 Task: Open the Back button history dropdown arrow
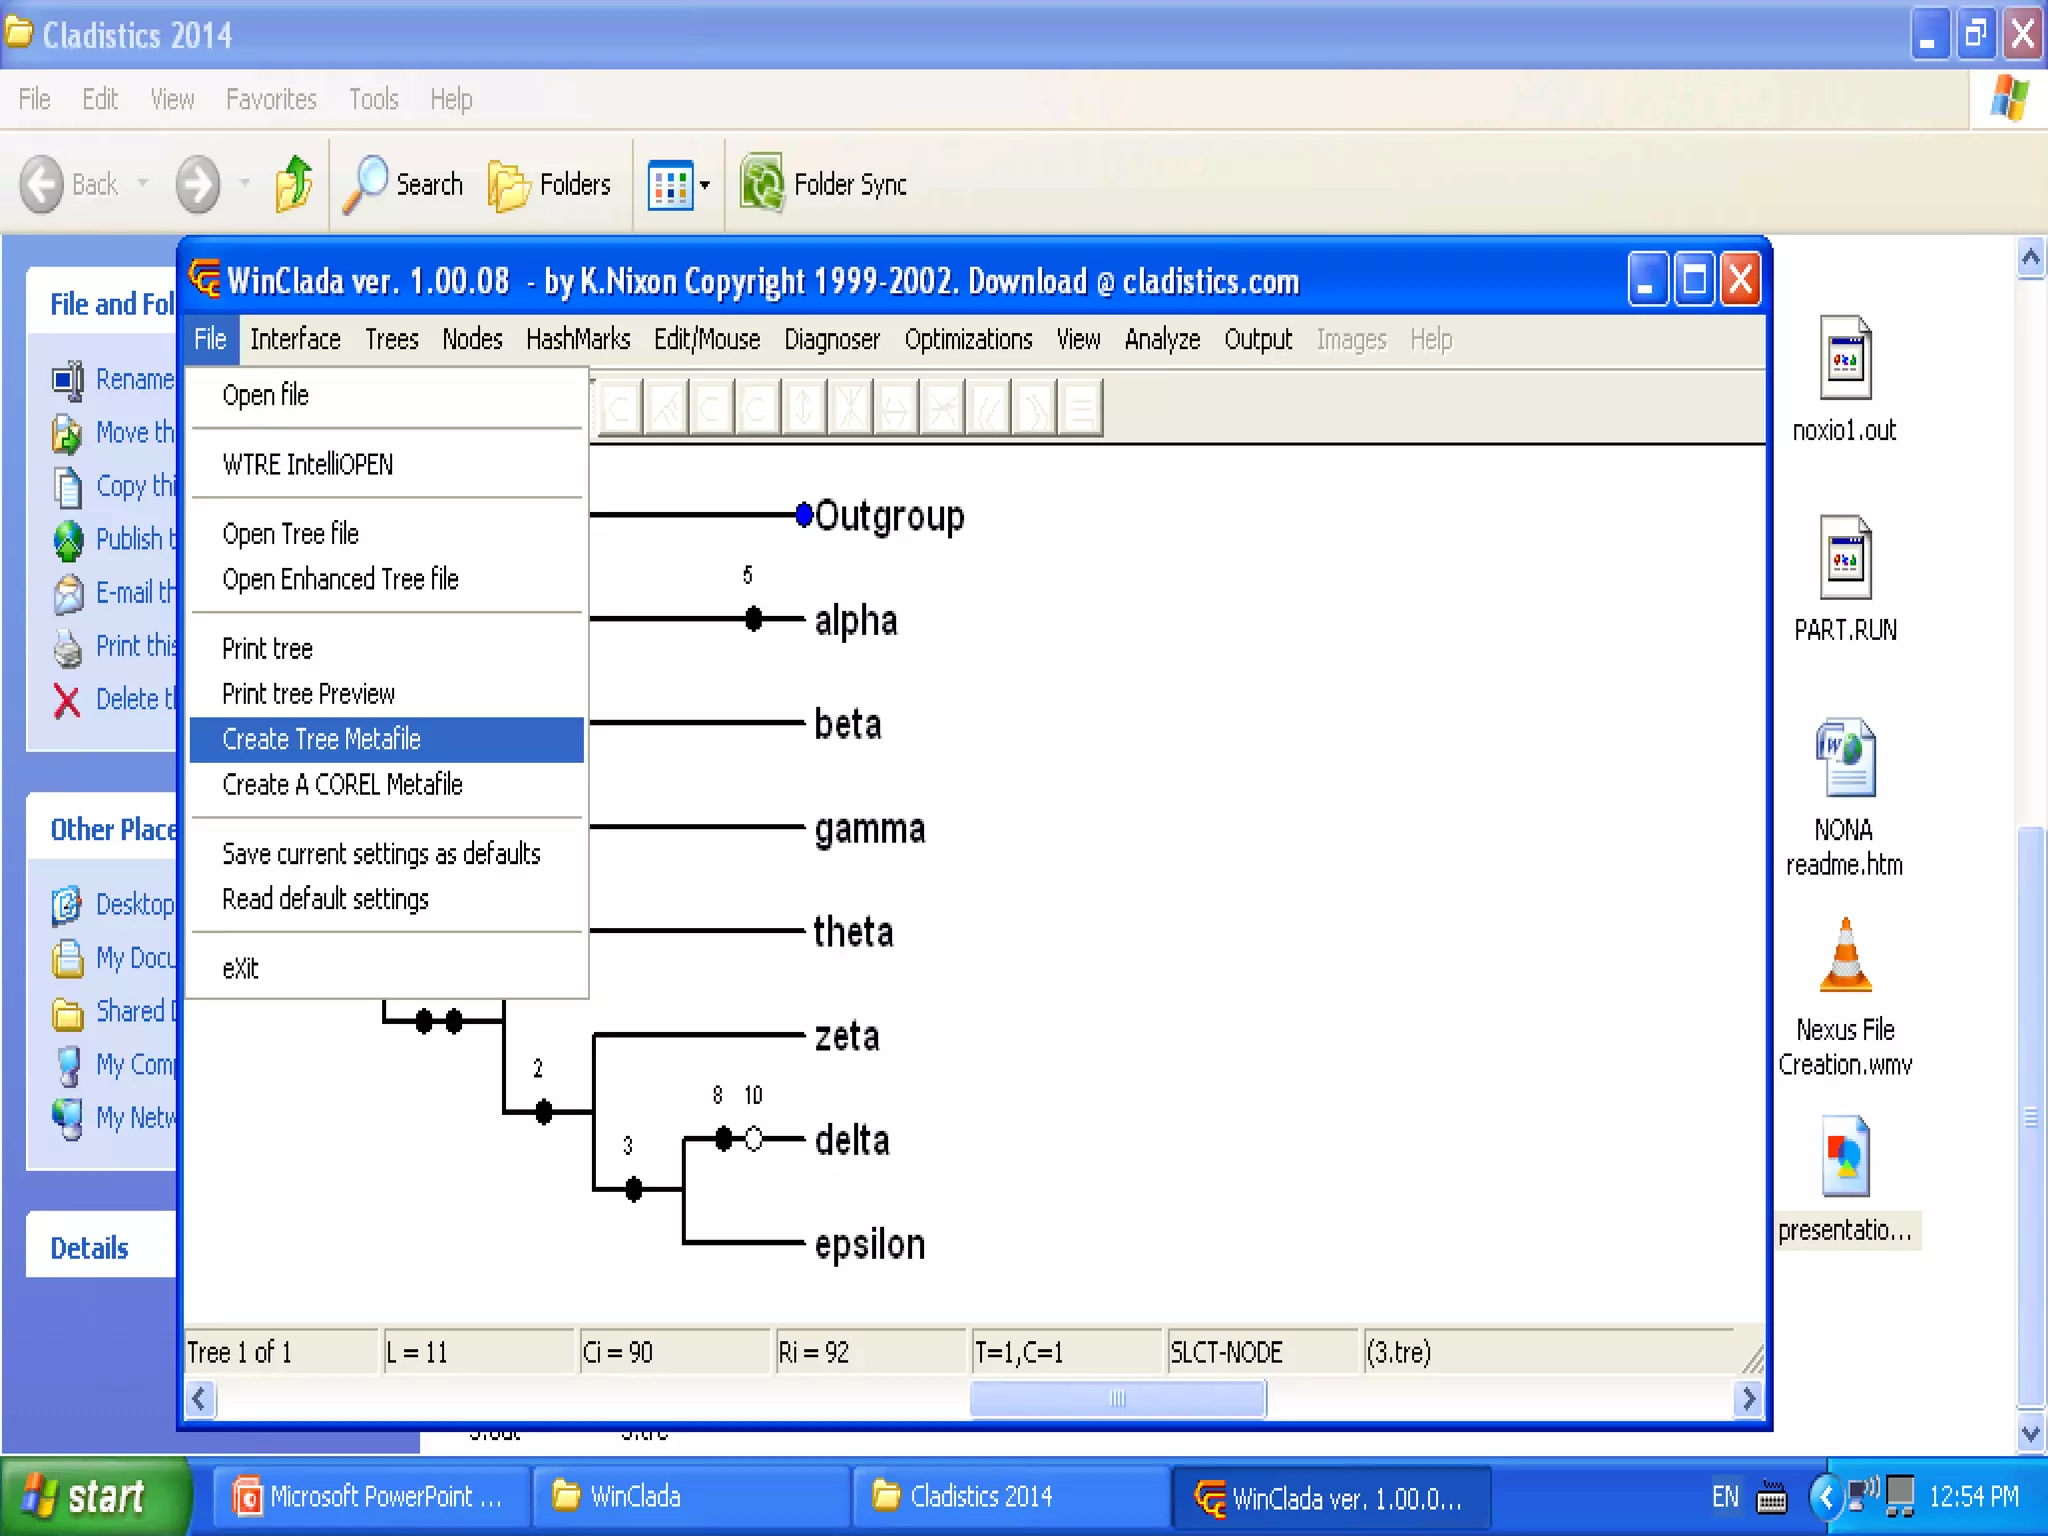143,183
